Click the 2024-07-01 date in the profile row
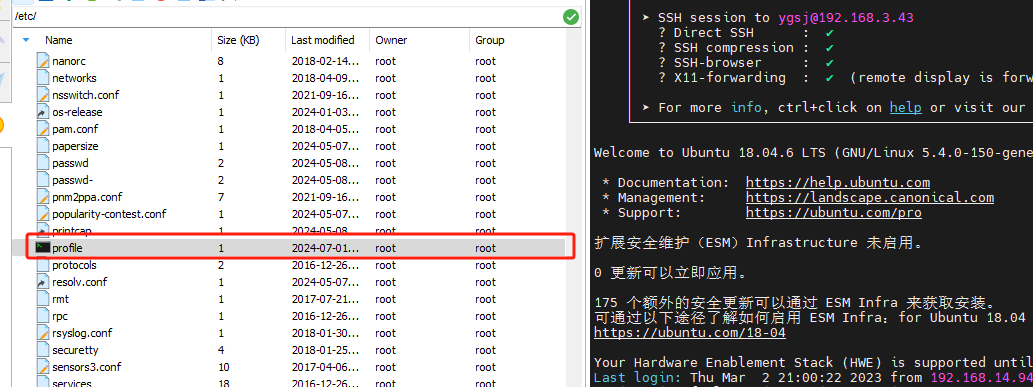 [x=325, y=249]
